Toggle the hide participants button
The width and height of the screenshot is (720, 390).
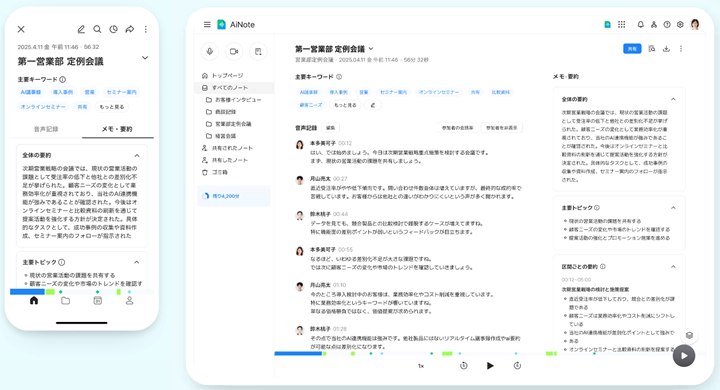501,128
